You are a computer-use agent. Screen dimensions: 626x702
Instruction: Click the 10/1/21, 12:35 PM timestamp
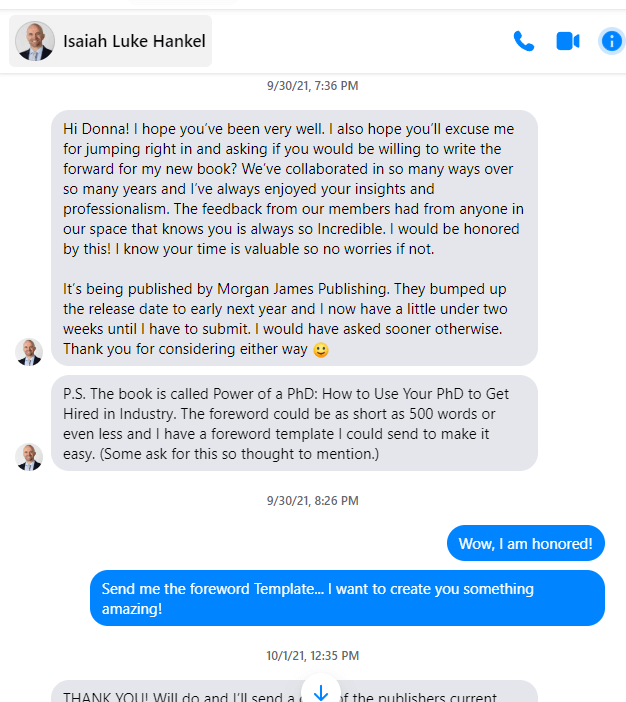pyautogui.click(x=312, y=656)
